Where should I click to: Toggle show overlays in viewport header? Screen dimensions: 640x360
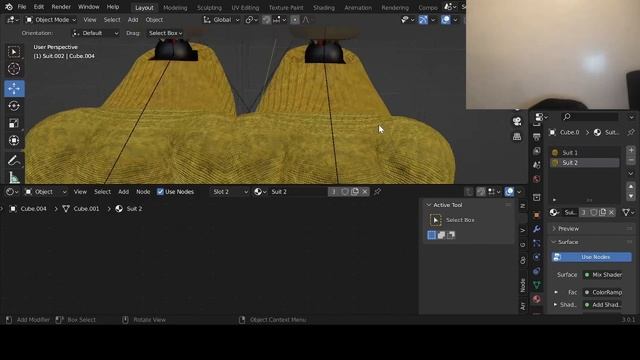click(446, 20)
